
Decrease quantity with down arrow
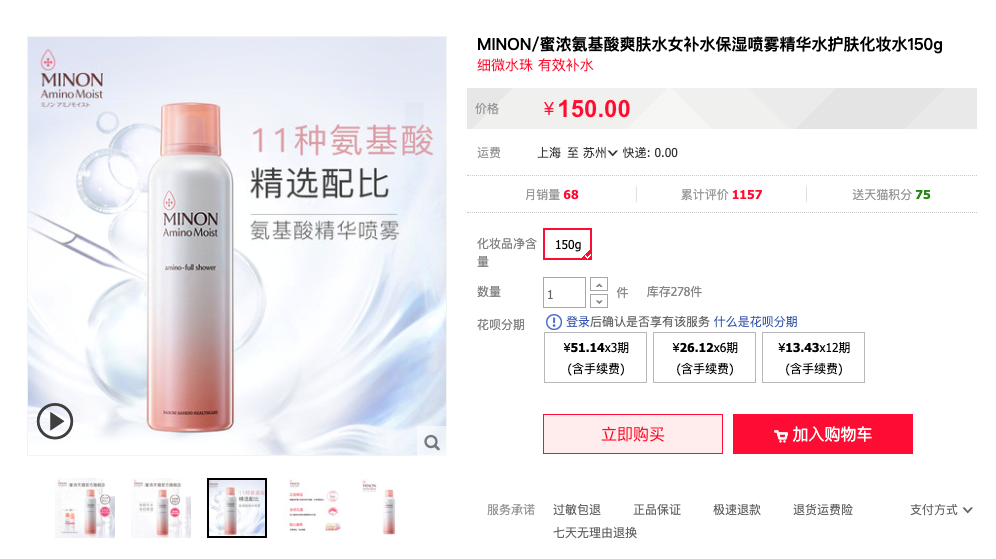[599, 301]
